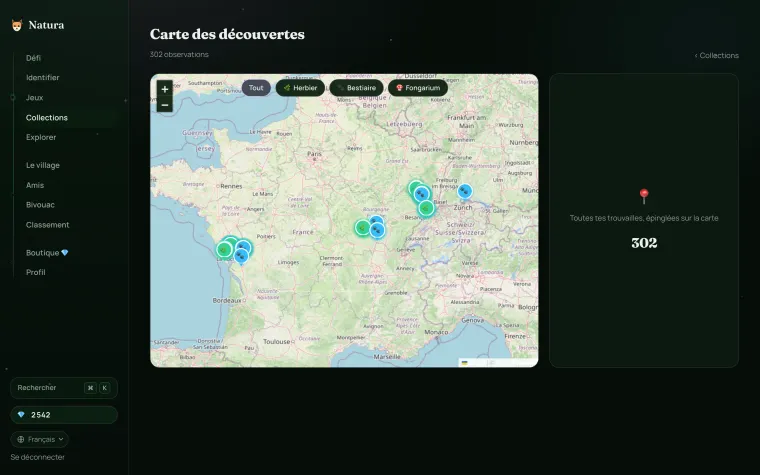Screen dimensions: 760x475
Task: Go to Amis
Action: (x=35, y=185)
